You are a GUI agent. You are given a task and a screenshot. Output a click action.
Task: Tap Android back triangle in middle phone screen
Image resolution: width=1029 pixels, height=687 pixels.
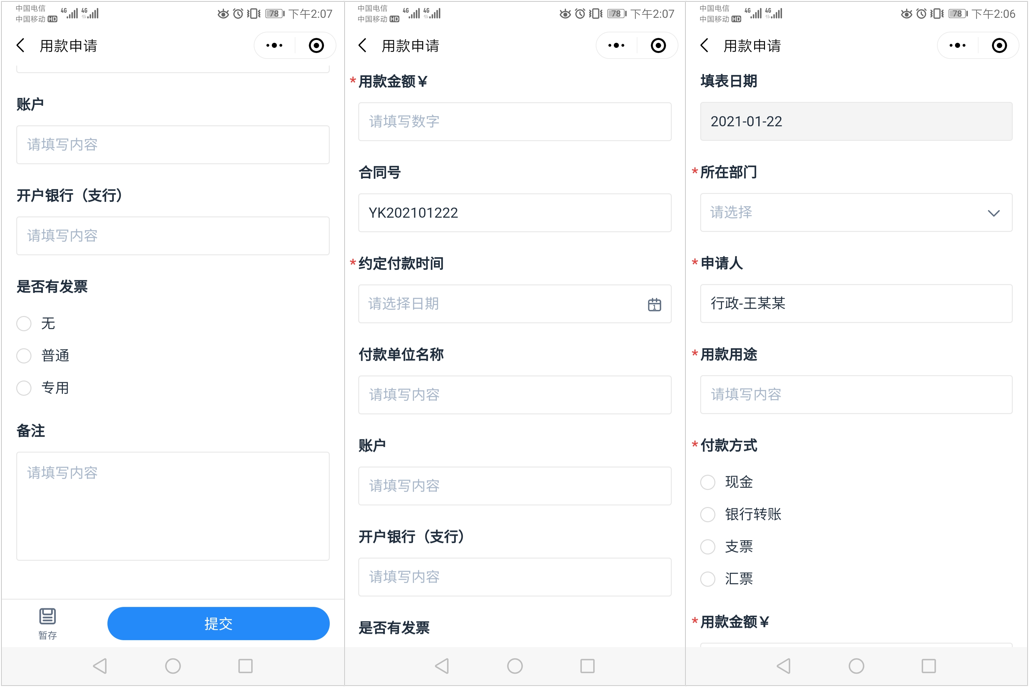point(442,666)
